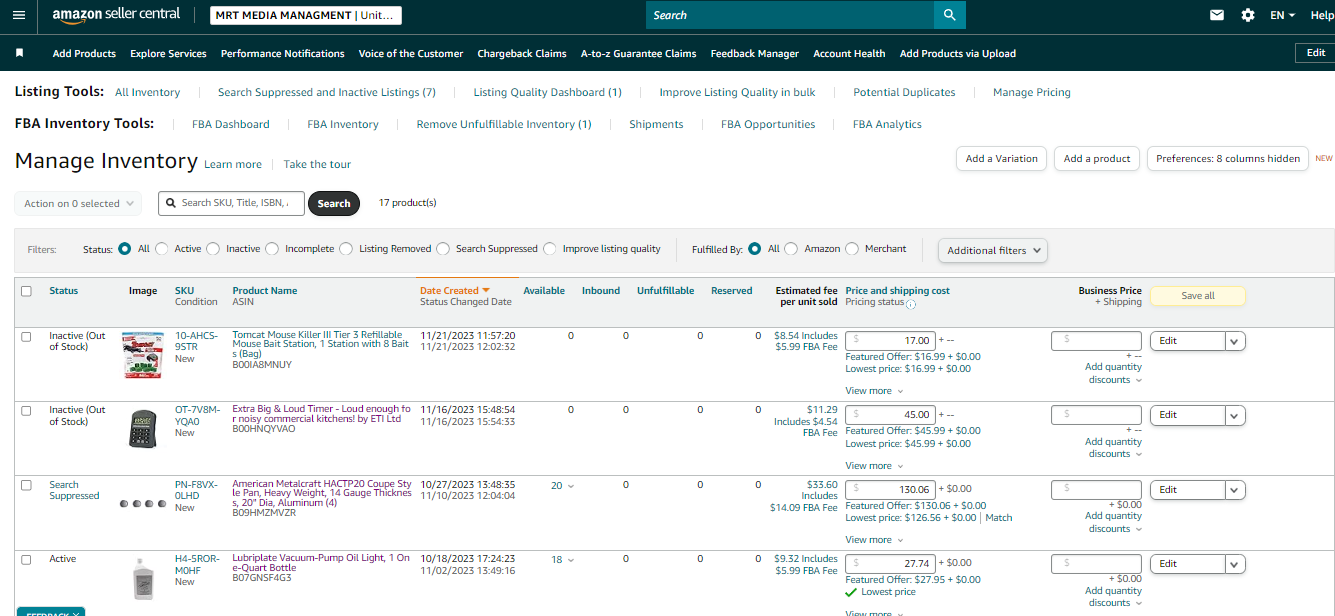
Task: Click the Add a Variation button
Action: coord(1002,158)
